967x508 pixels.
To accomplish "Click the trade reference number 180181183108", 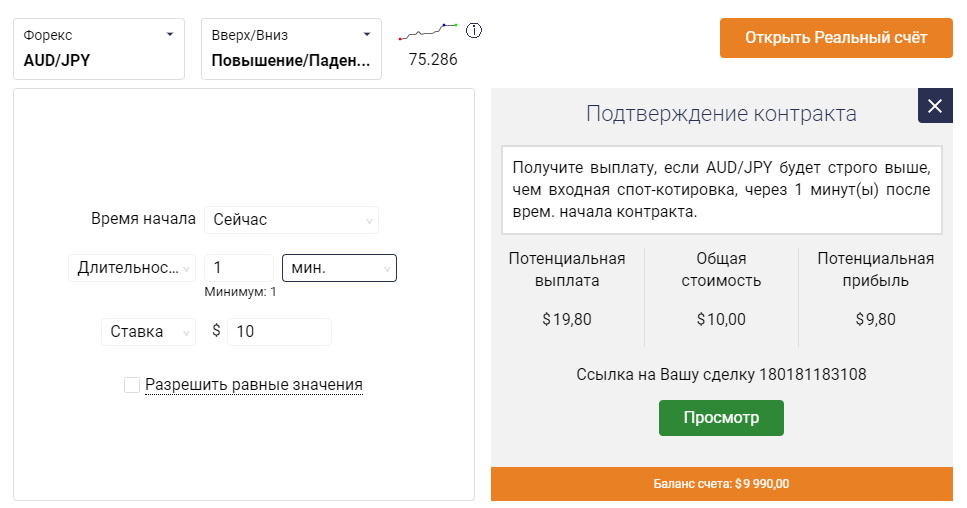I will tap(812, 375).
